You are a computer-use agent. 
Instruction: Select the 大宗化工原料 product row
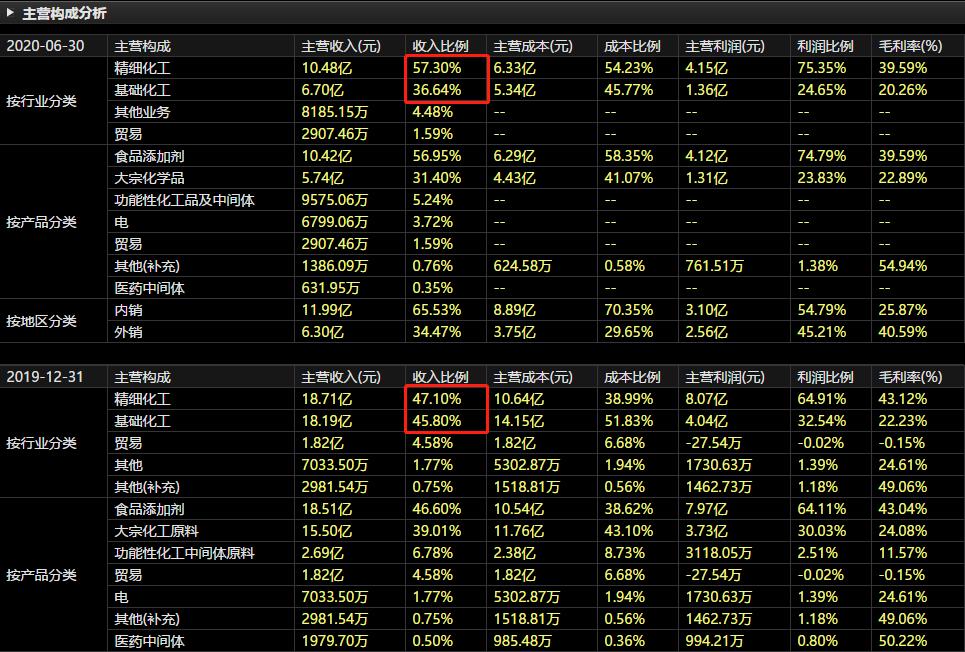click(535, 531)
